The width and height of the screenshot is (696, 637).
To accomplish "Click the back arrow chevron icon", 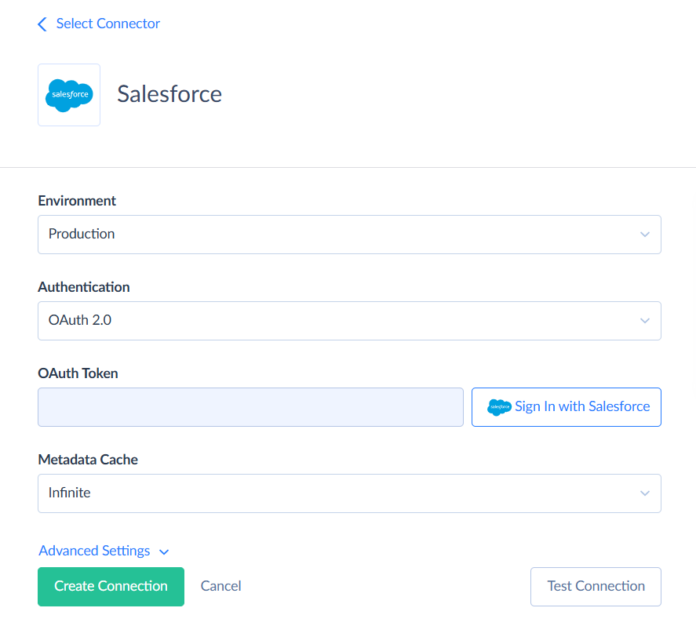I will (x=42, y=24).
